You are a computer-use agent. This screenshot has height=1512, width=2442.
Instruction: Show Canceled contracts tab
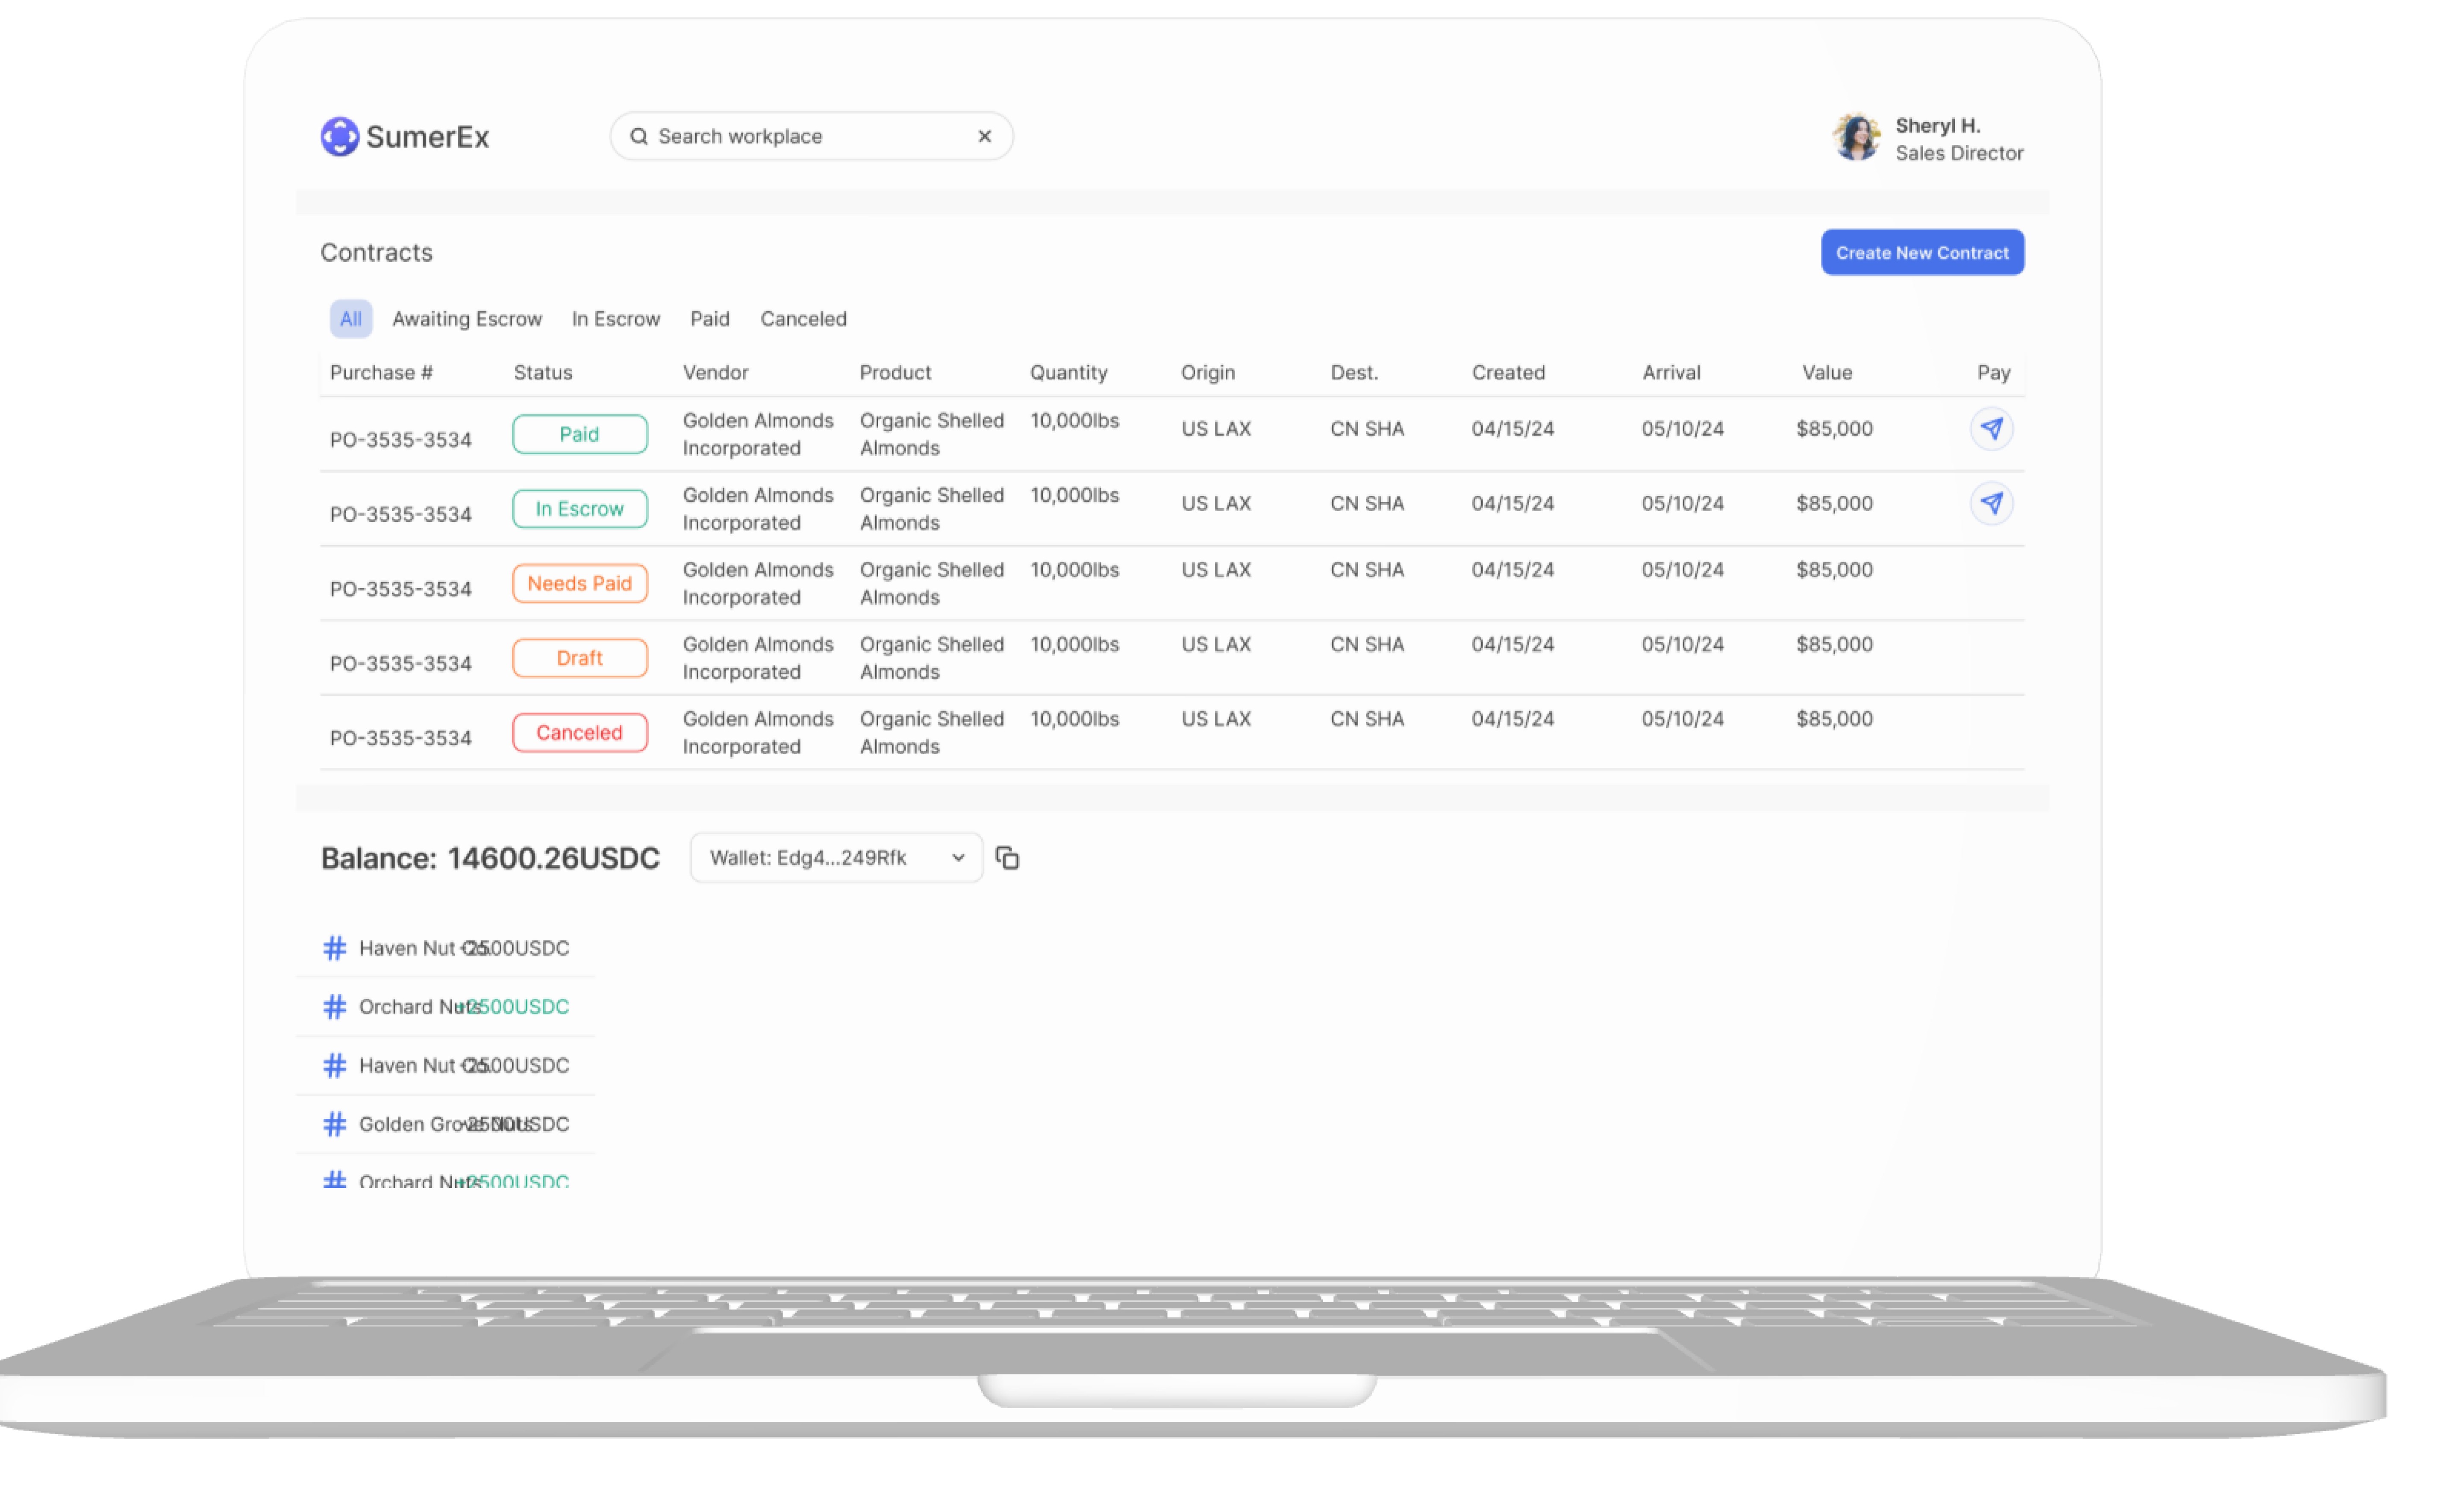point(802,319)
